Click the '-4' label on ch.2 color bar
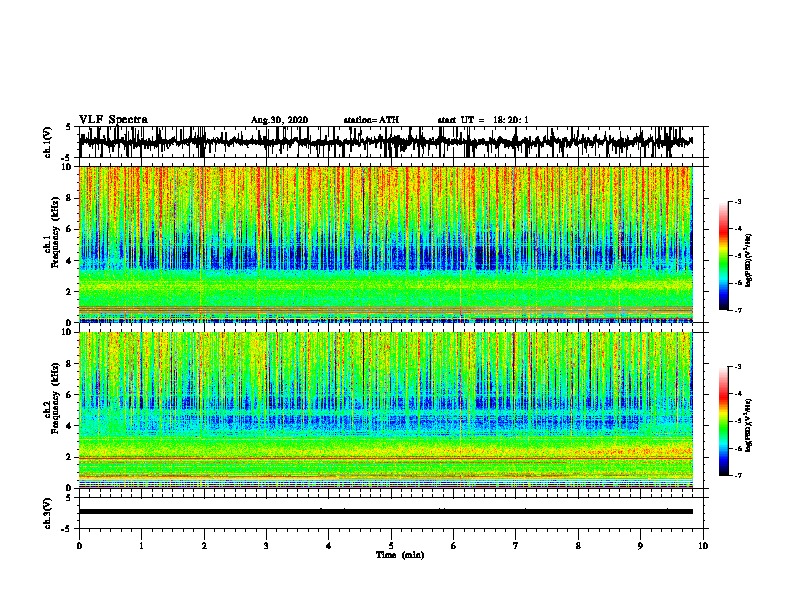The height and width of the screenshot is (612, 792). [x=737, y=394]
